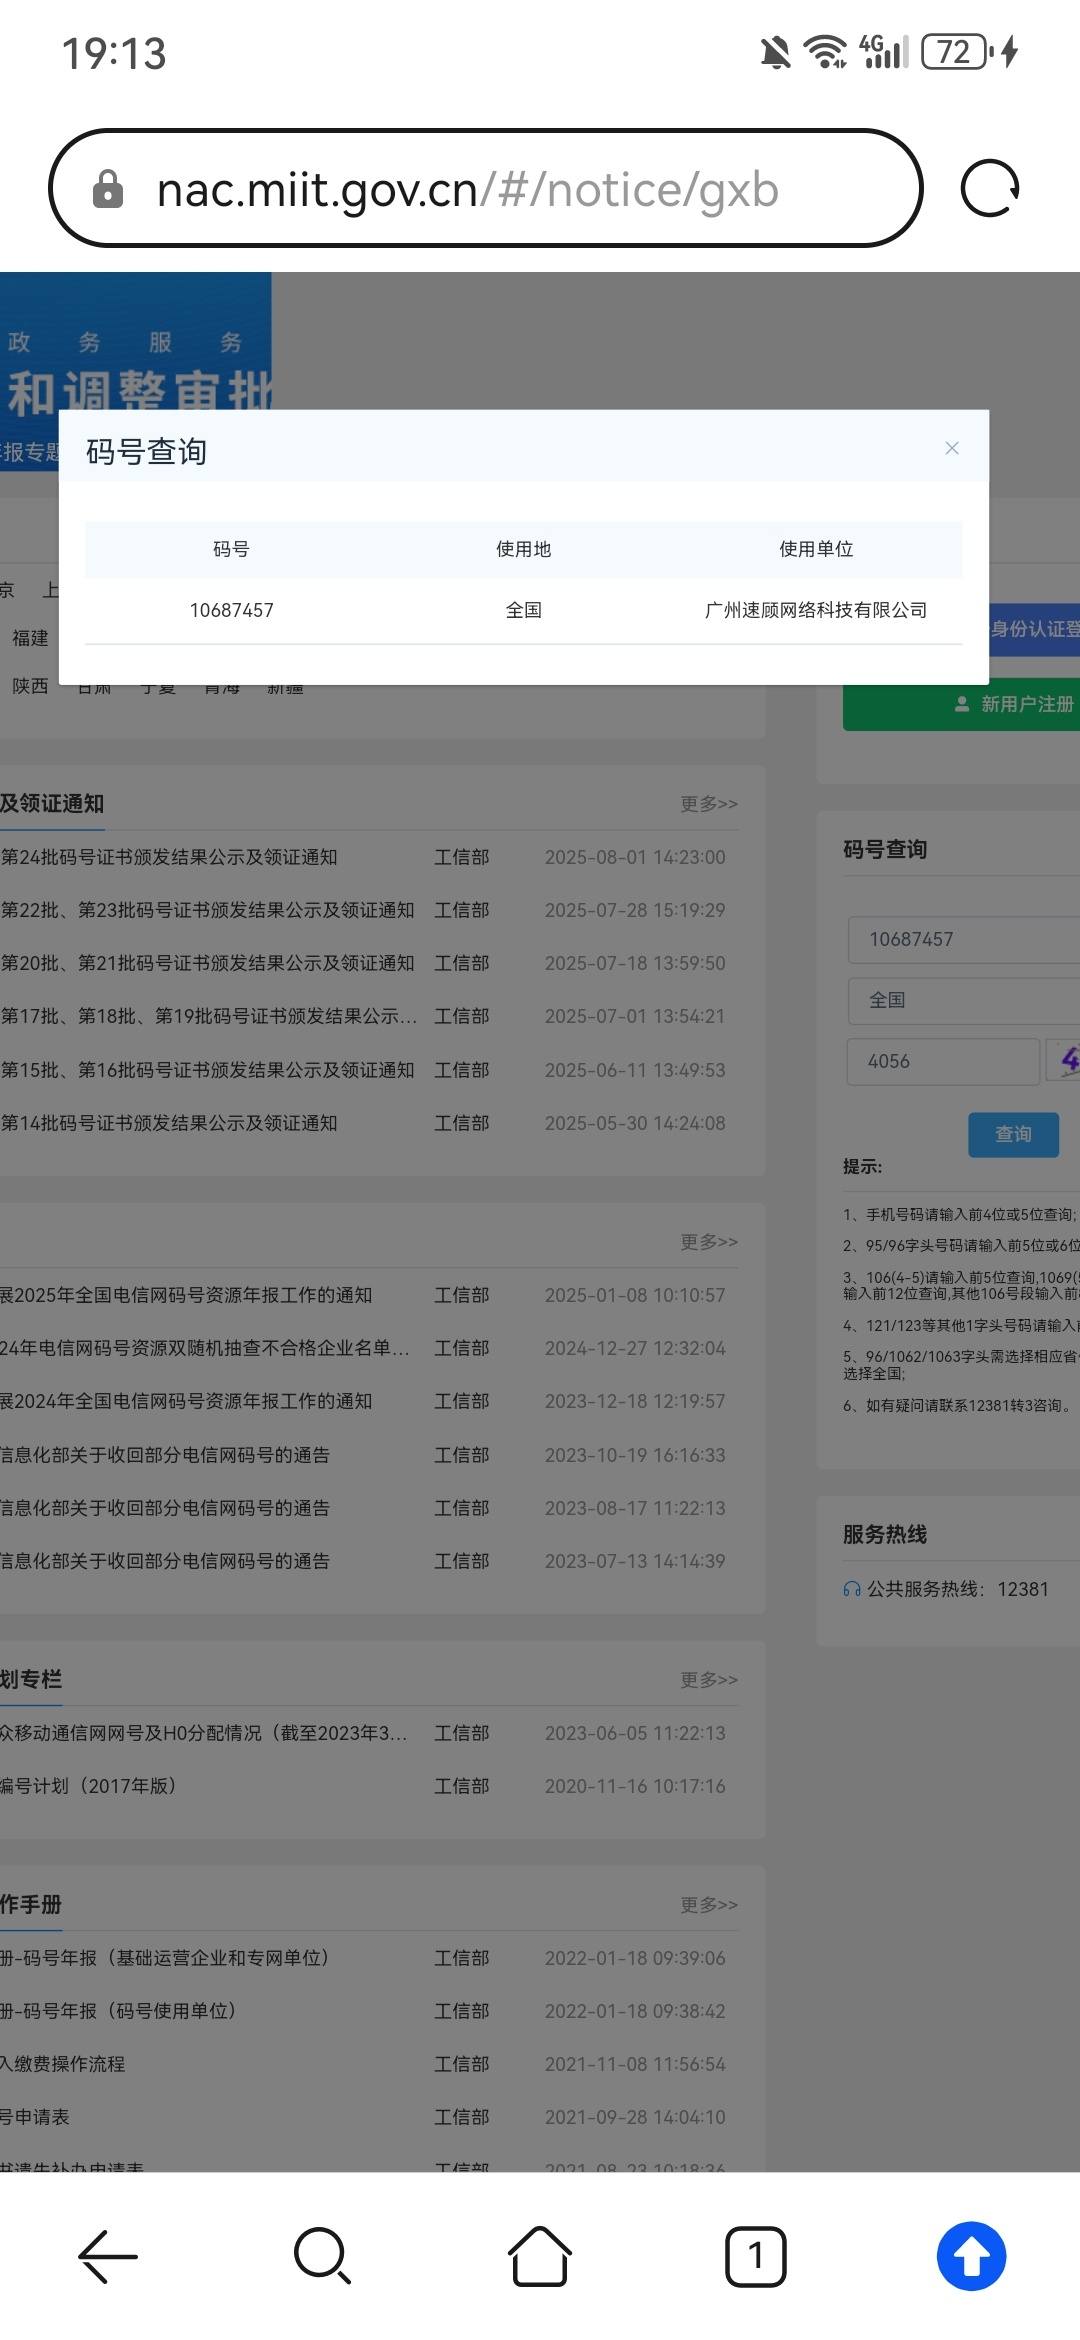1080x2340 pixels.
Task: Click the 作手册 section tab heading
Action: click(x=31, y=1904)
